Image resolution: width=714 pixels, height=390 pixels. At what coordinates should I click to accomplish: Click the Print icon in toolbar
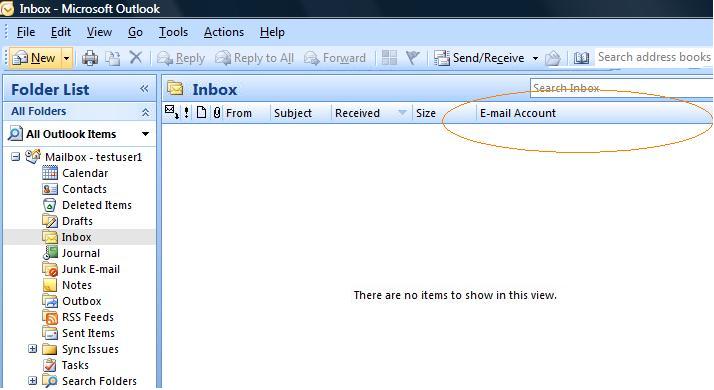[90, 58]
